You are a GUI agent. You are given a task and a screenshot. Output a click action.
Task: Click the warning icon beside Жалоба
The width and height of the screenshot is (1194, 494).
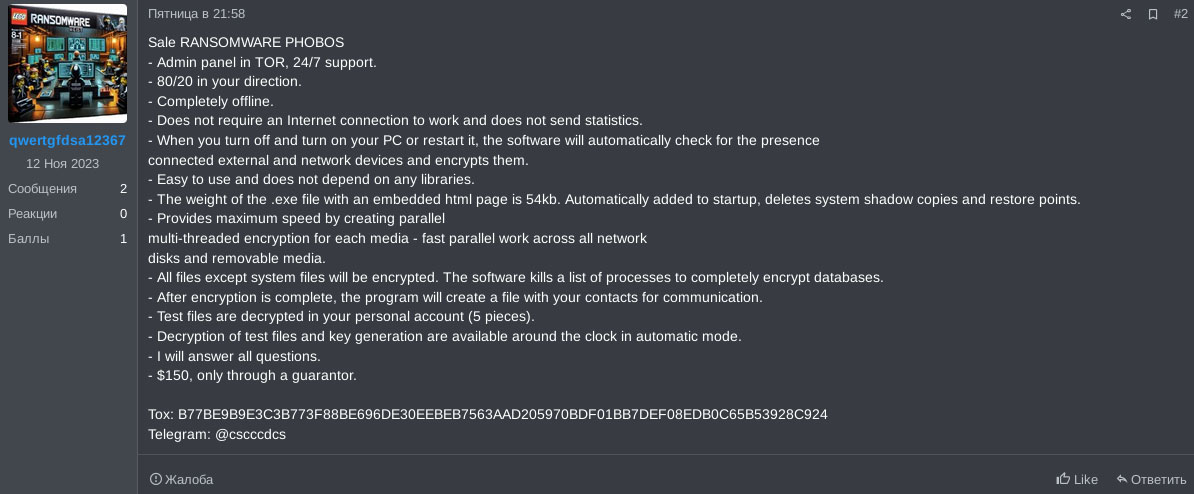tap(156, 479)
